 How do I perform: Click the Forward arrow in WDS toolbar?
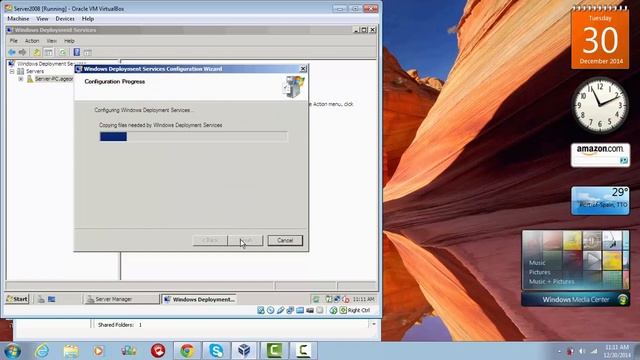[22, 52]
